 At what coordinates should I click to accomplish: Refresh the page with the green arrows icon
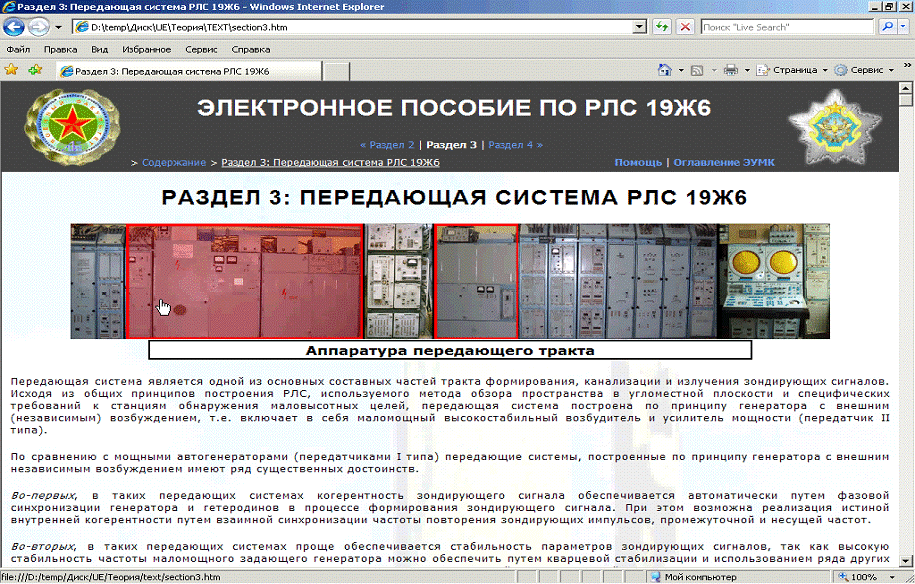tap(662, 27)
